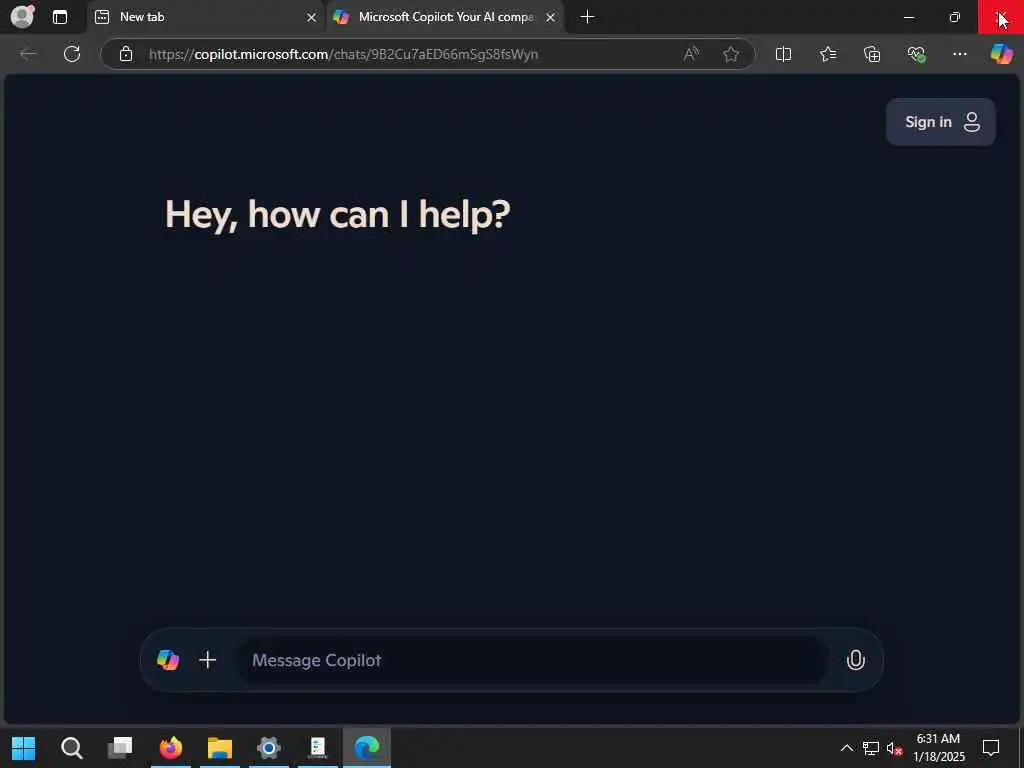Open the Edge profile avatar
This screenshot has width=1024, height=768.
coord(23,16)
